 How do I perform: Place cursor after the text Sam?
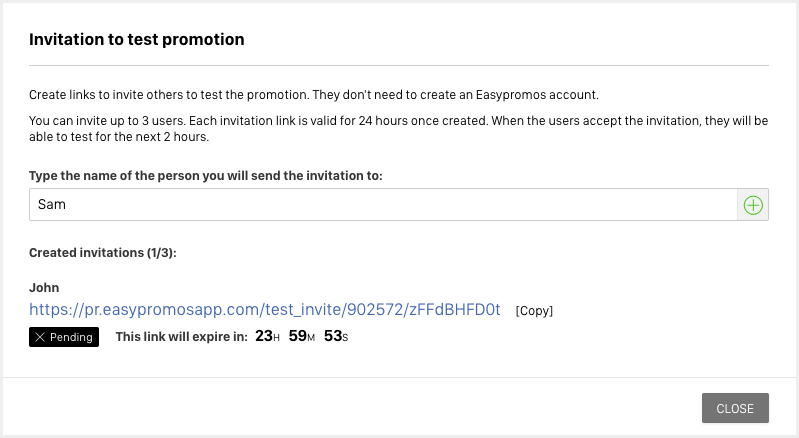click(x=68, y=205)
